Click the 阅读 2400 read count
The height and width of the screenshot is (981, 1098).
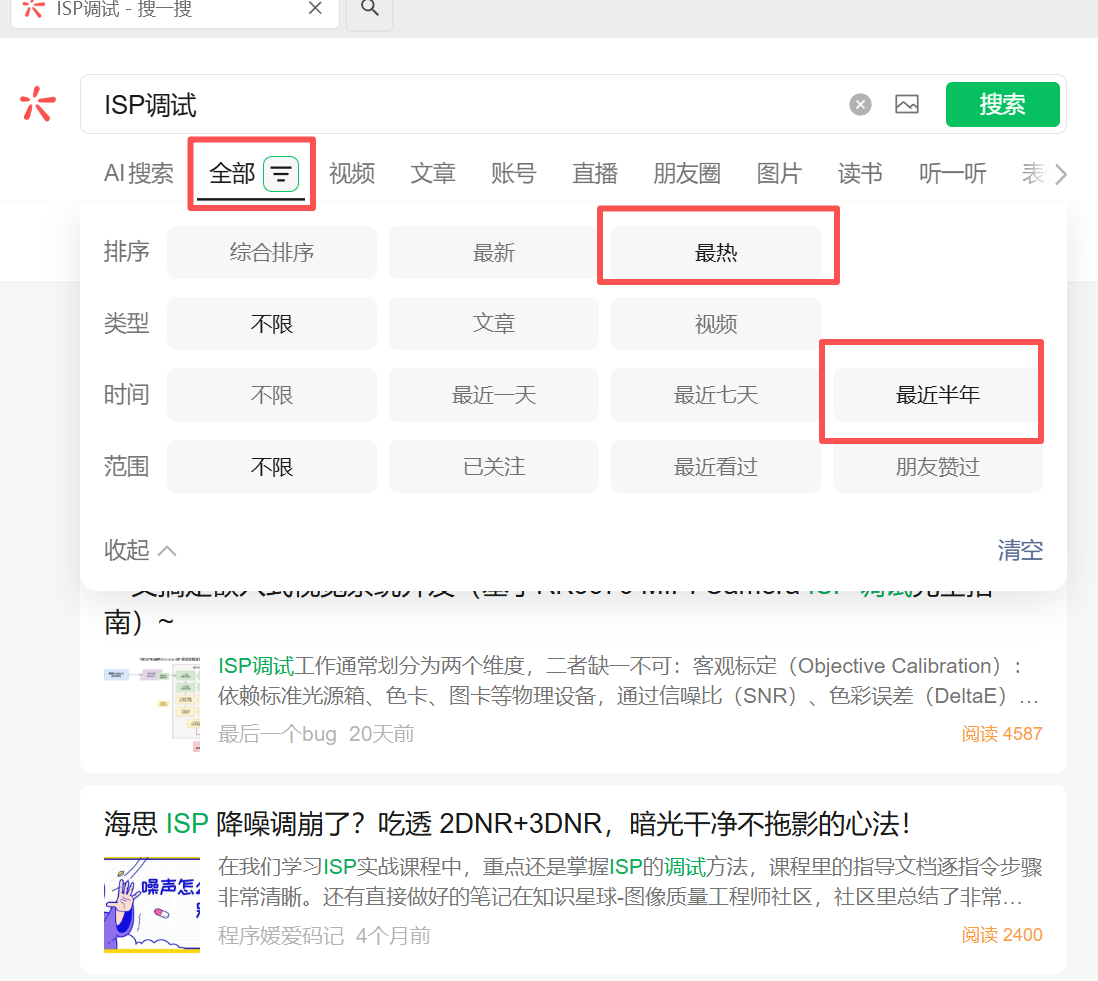[1002, 935]
